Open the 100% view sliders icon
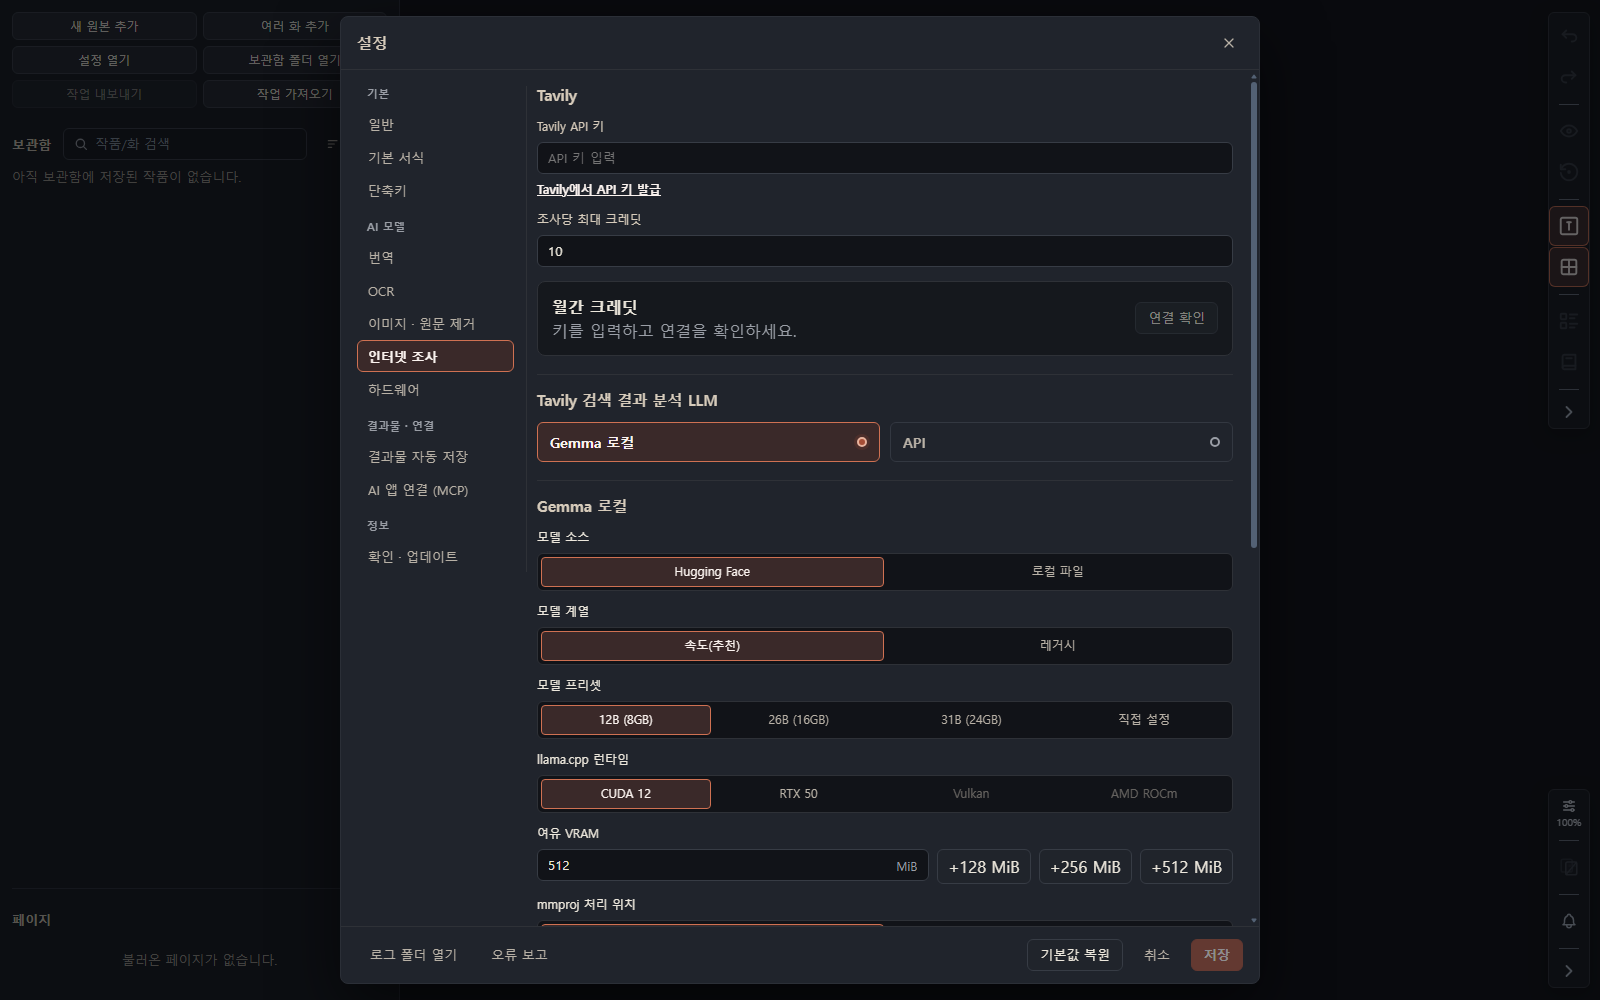This screenshot has width=1600, height=1000. pos(1569,812)
